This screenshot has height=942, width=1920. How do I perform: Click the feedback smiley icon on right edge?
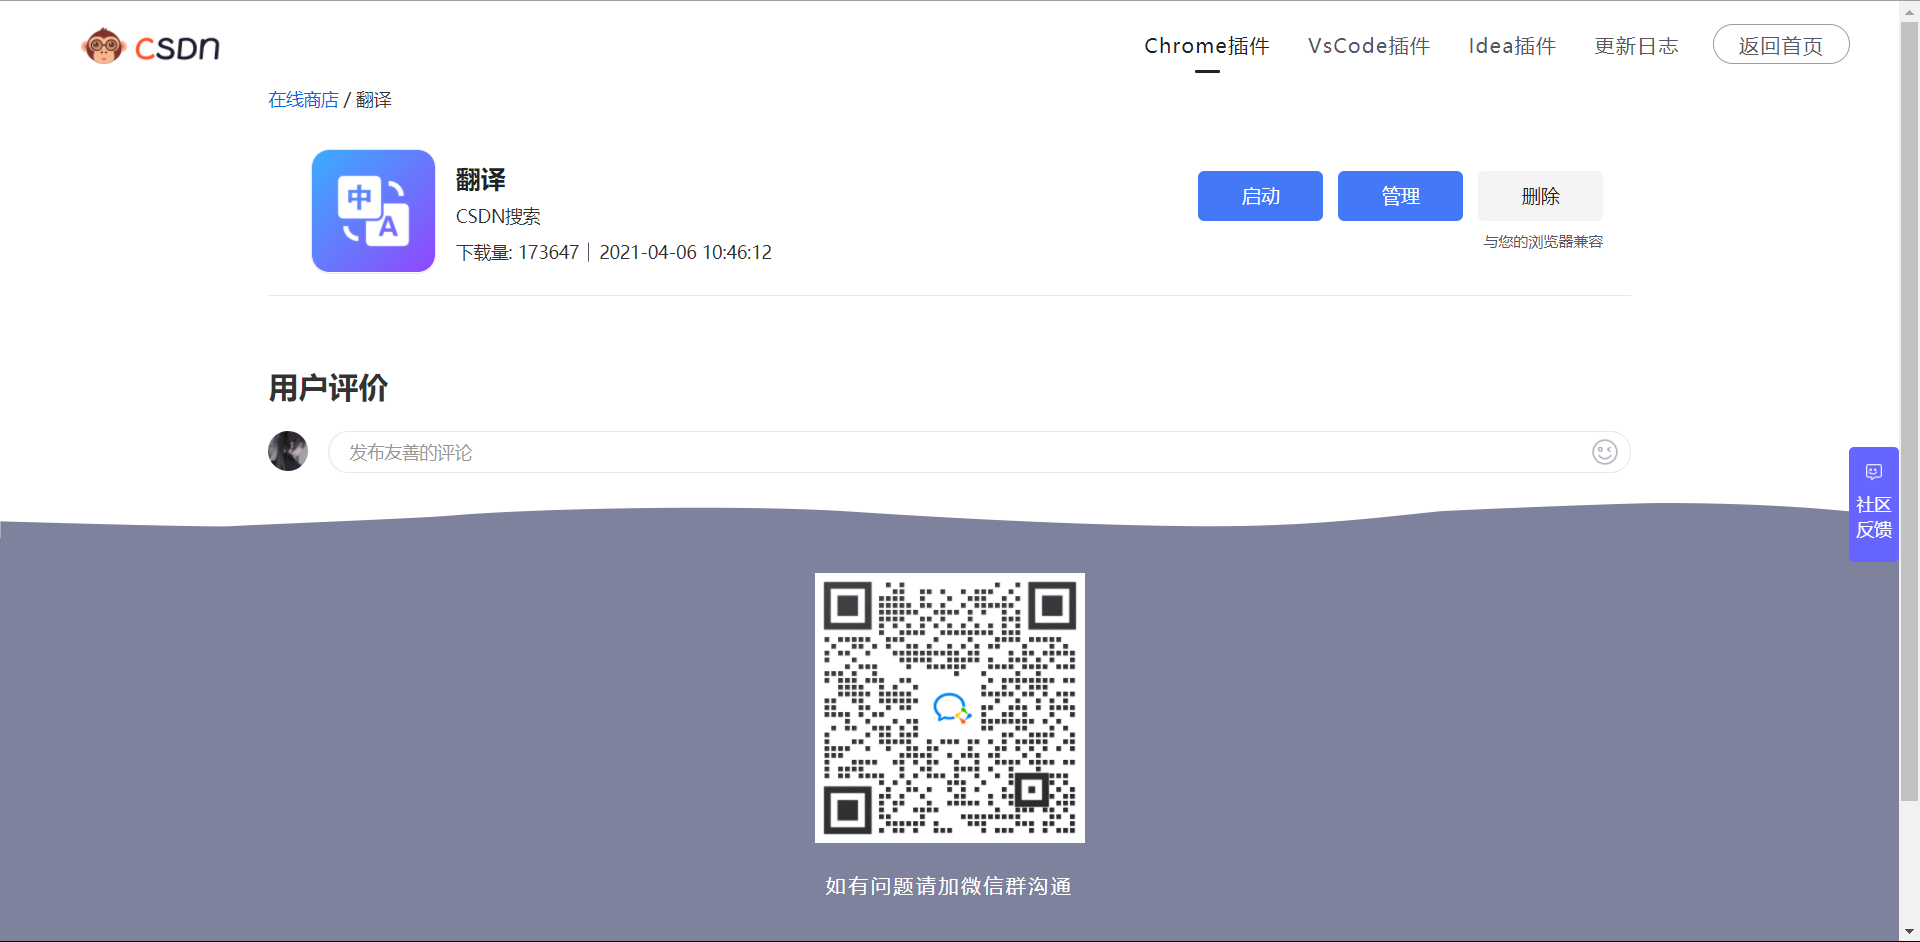tap(1873, 472)
